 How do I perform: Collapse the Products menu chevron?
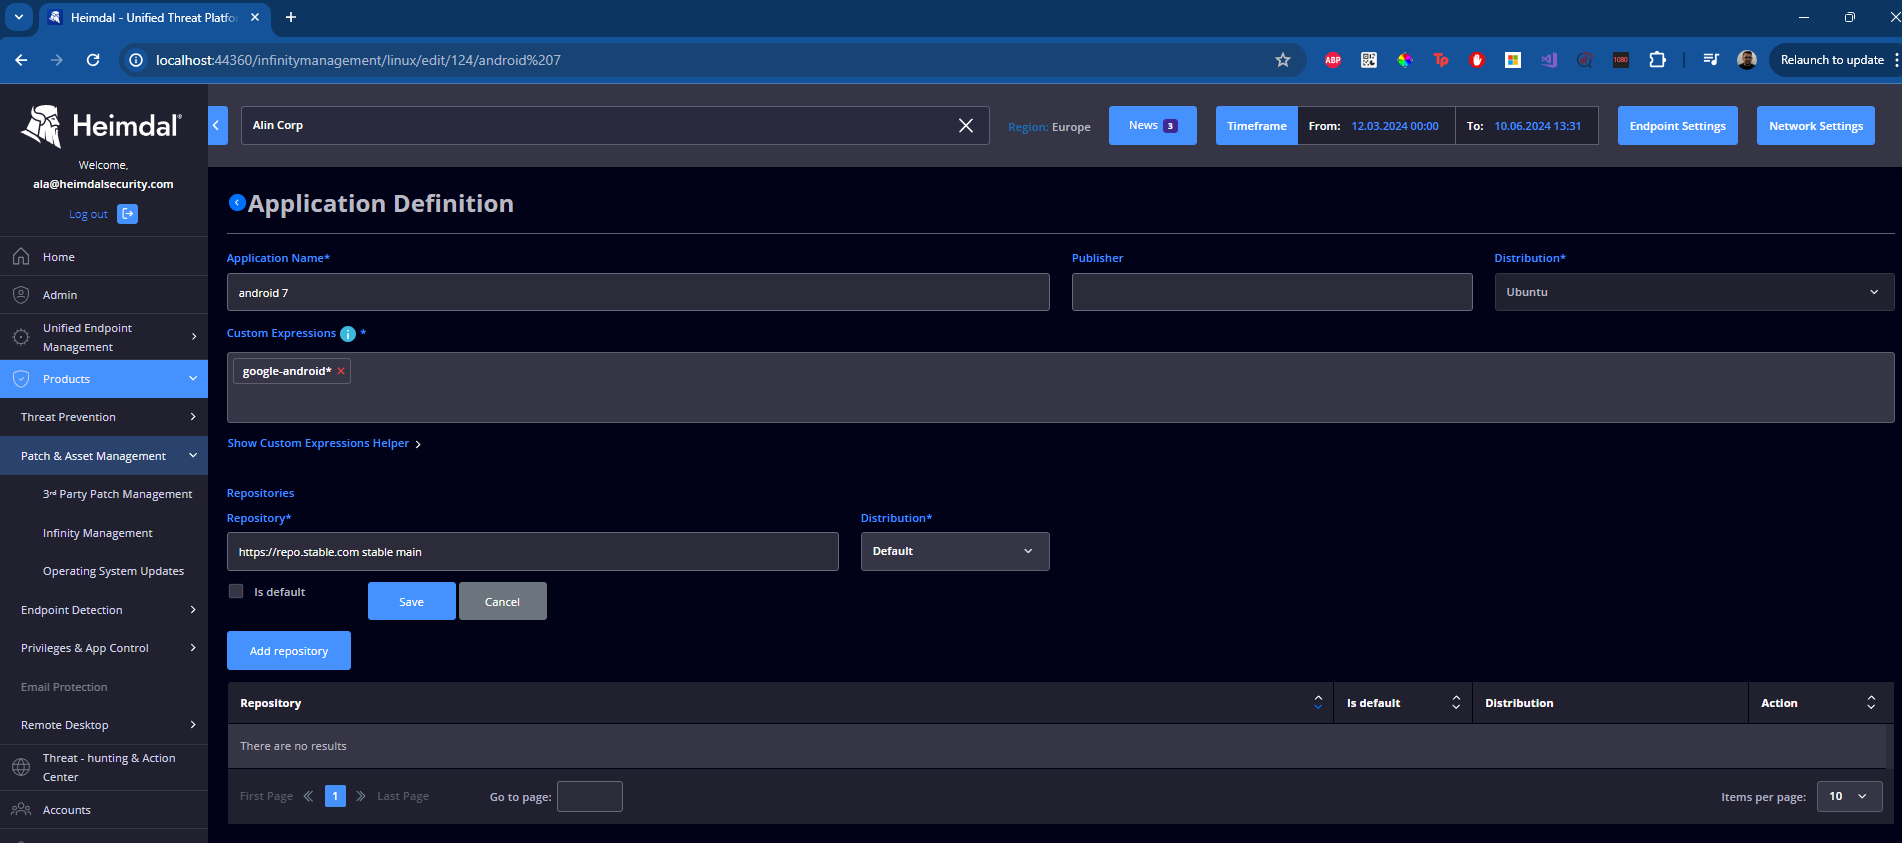pyautogui.click(x=193, y=379)
